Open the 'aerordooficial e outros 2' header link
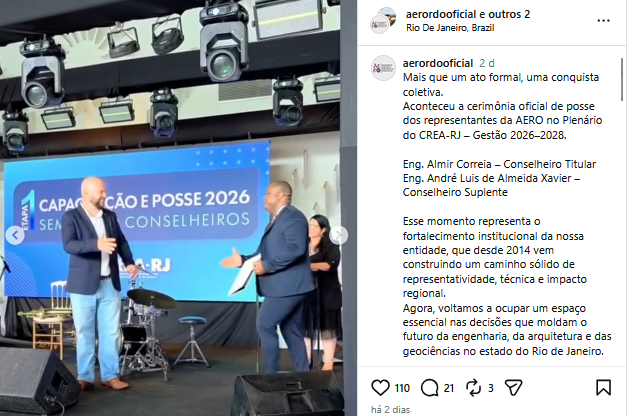627x416 pixels. coord(468,14)
